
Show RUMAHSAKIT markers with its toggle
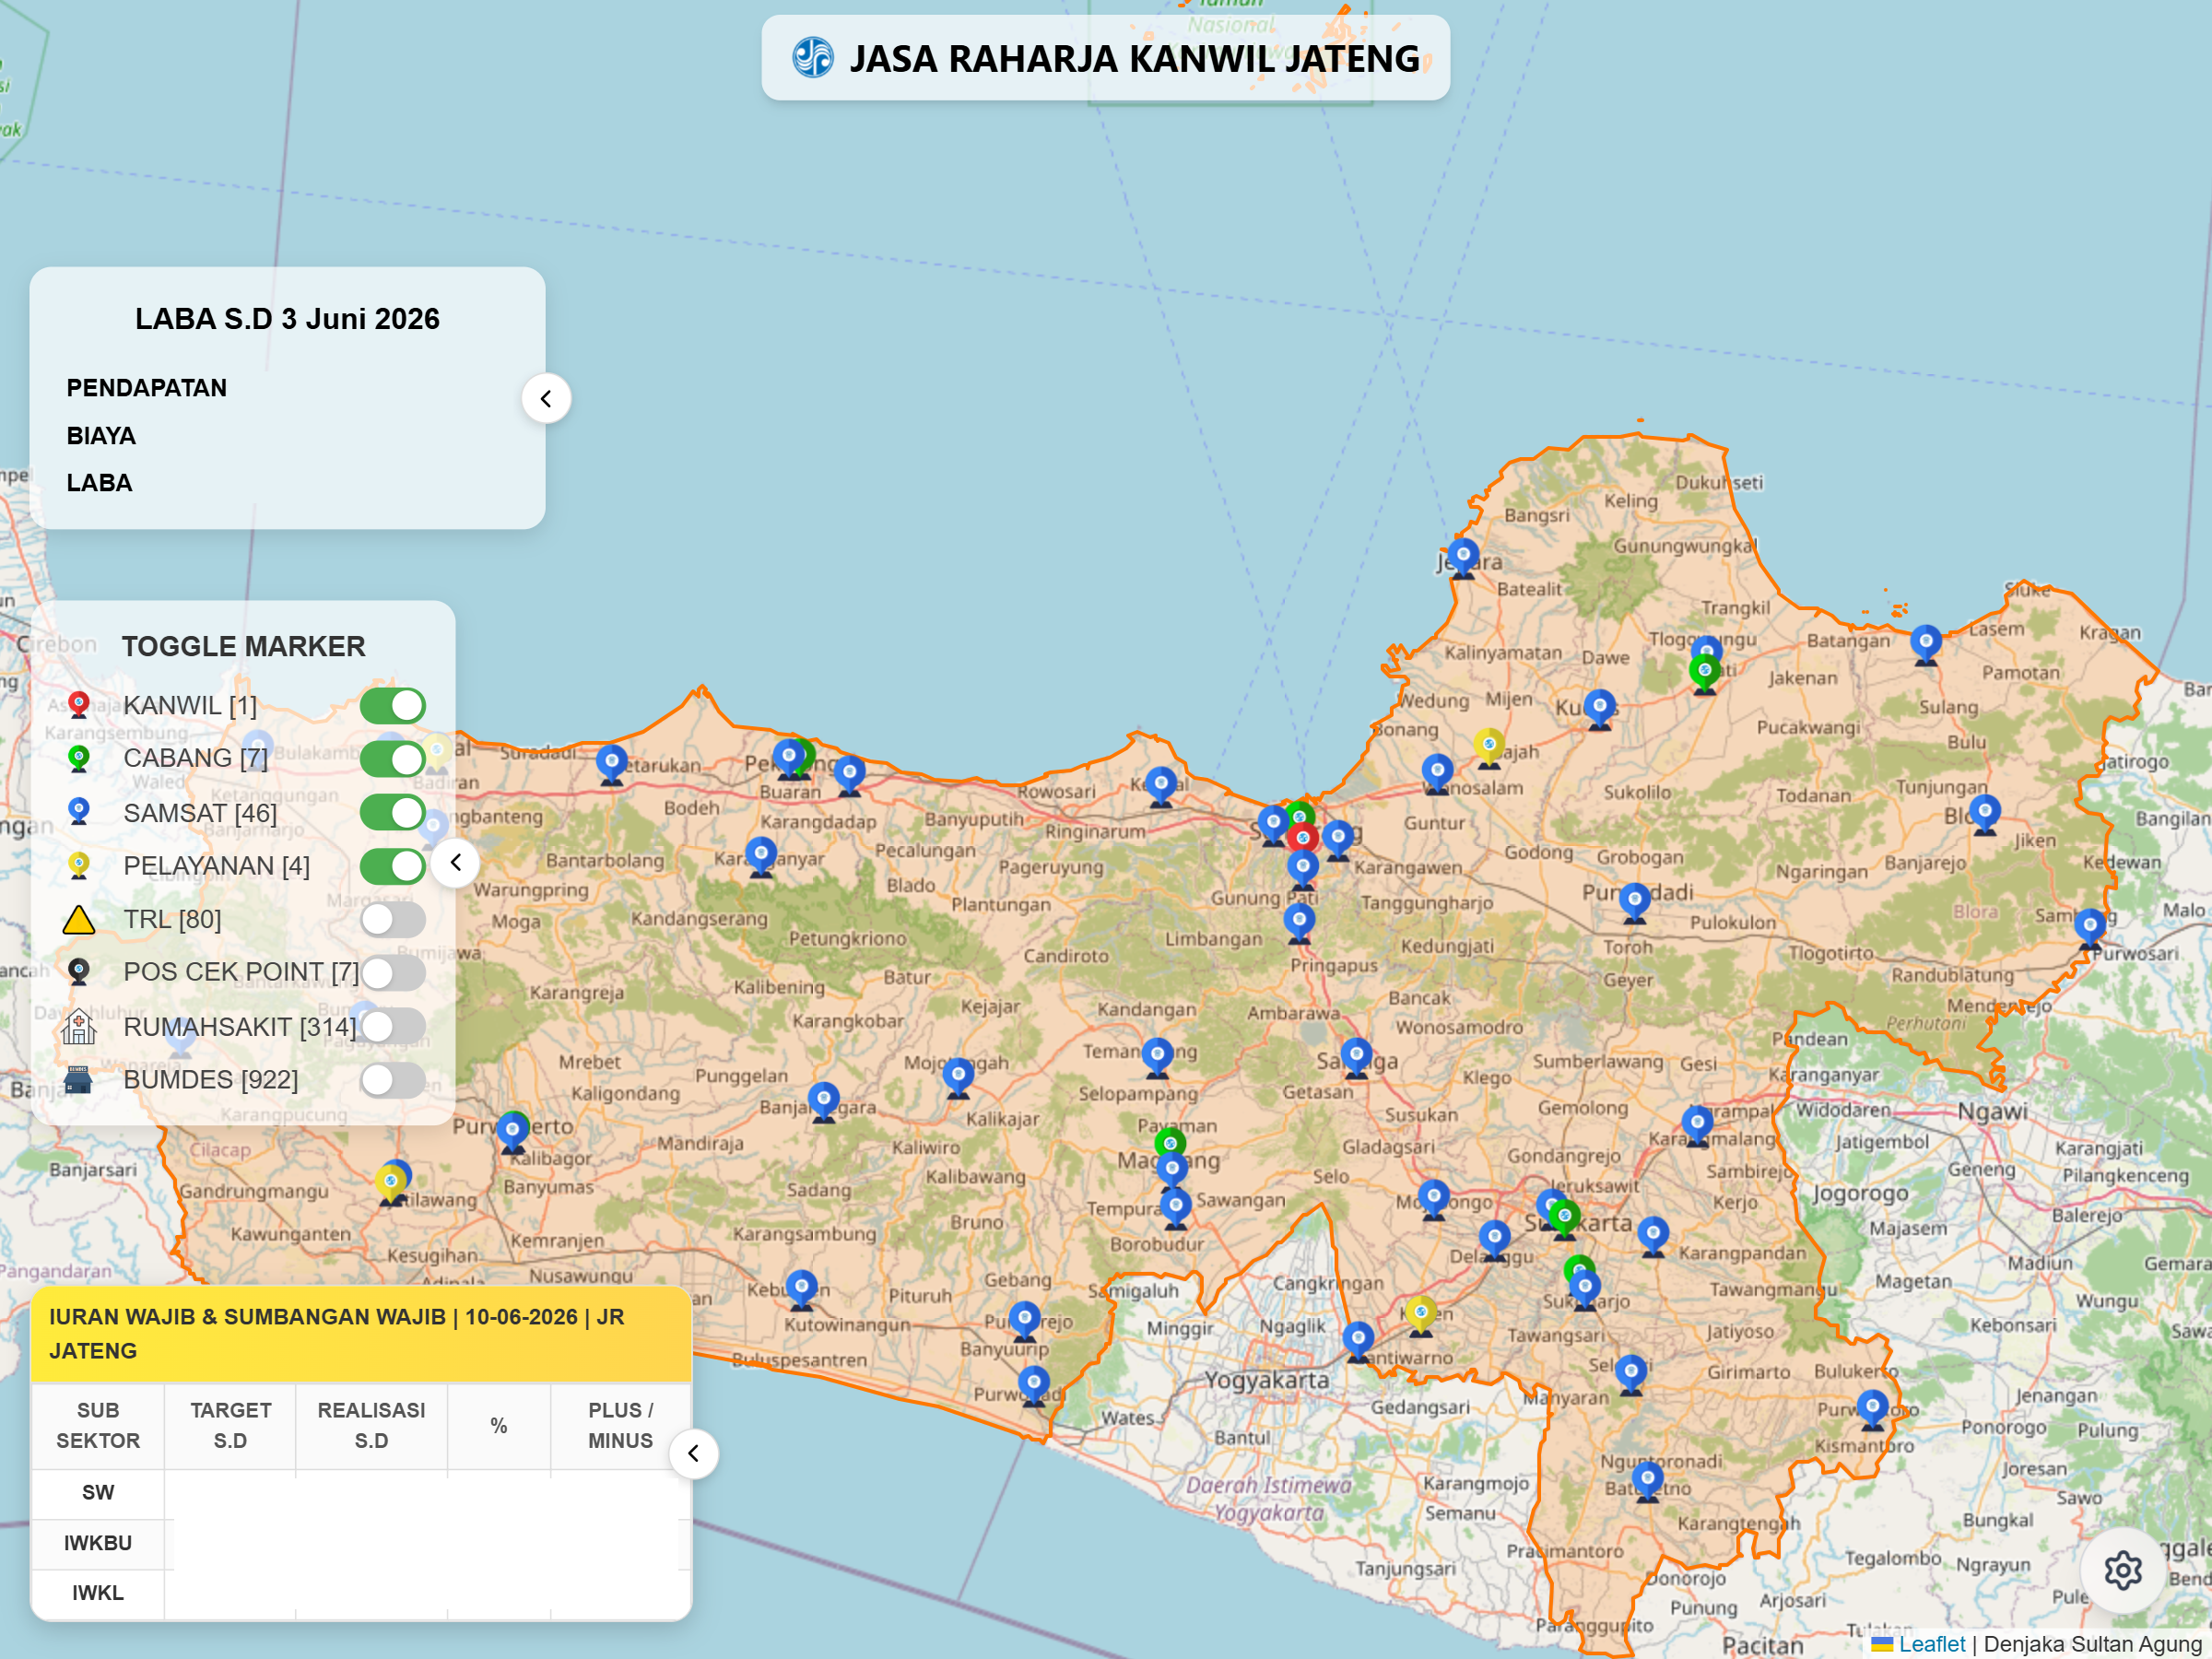(x=393, y=1026)
